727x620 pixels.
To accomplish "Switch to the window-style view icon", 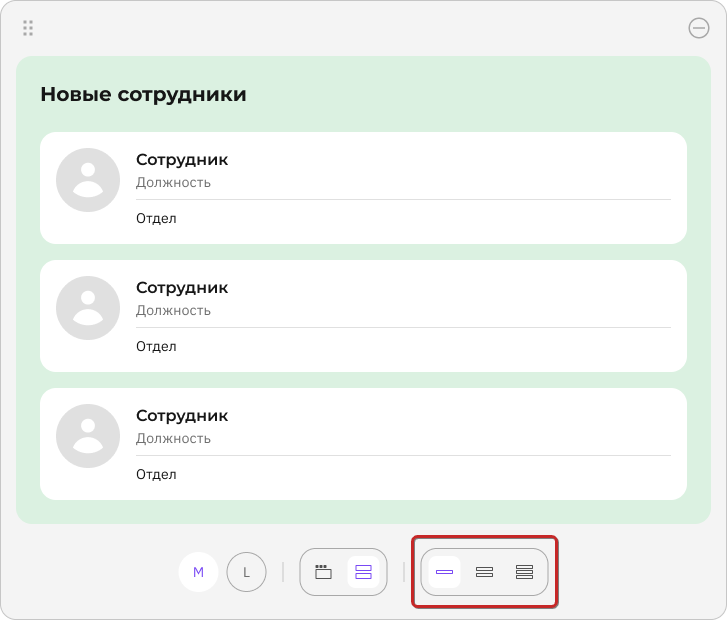I will click(323, 572).
